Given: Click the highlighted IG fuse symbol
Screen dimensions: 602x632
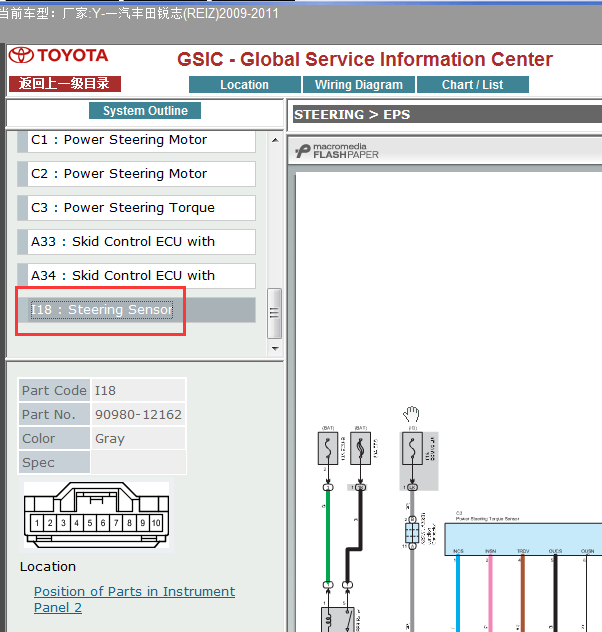Looking at the screenshot, I should click(412, 448).
